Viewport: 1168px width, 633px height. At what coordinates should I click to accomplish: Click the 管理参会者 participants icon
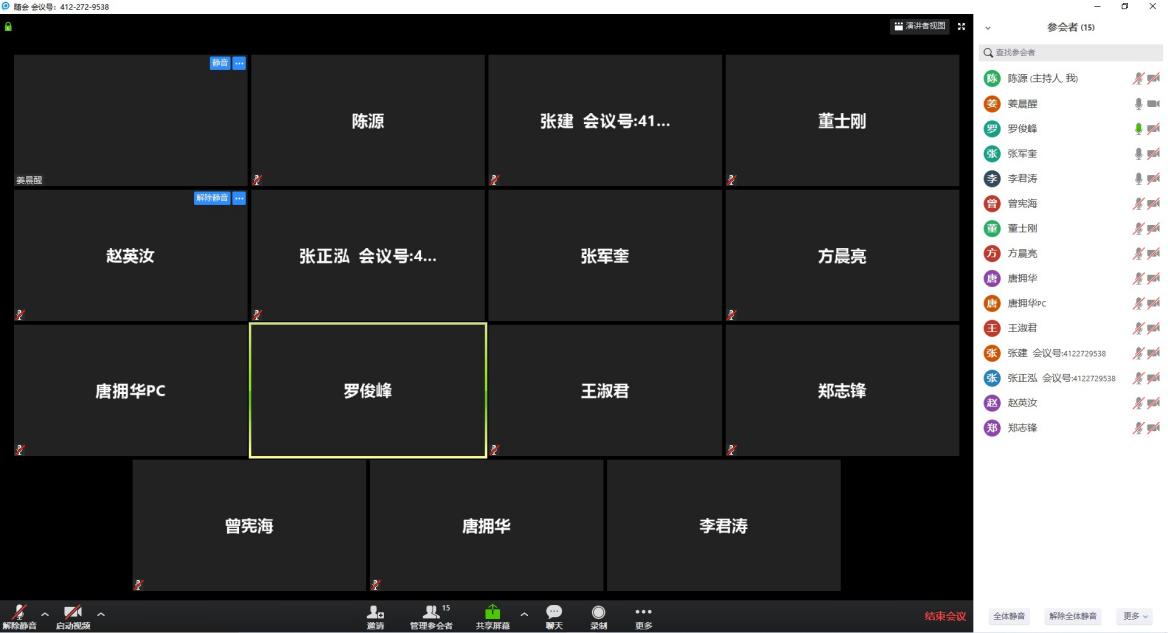tap(430, 611)
